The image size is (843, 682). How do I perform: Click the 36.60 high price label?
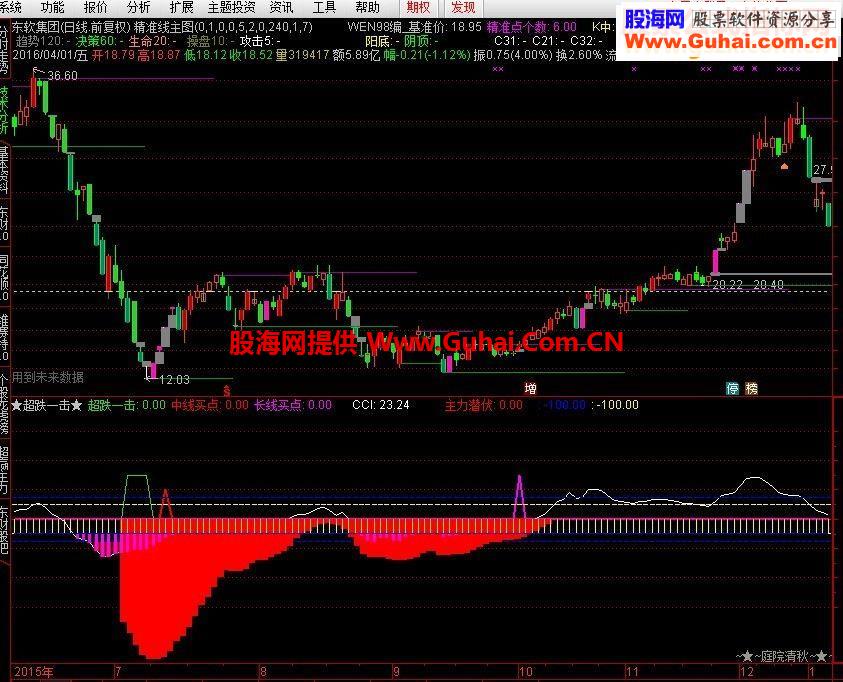pos(62,76)
